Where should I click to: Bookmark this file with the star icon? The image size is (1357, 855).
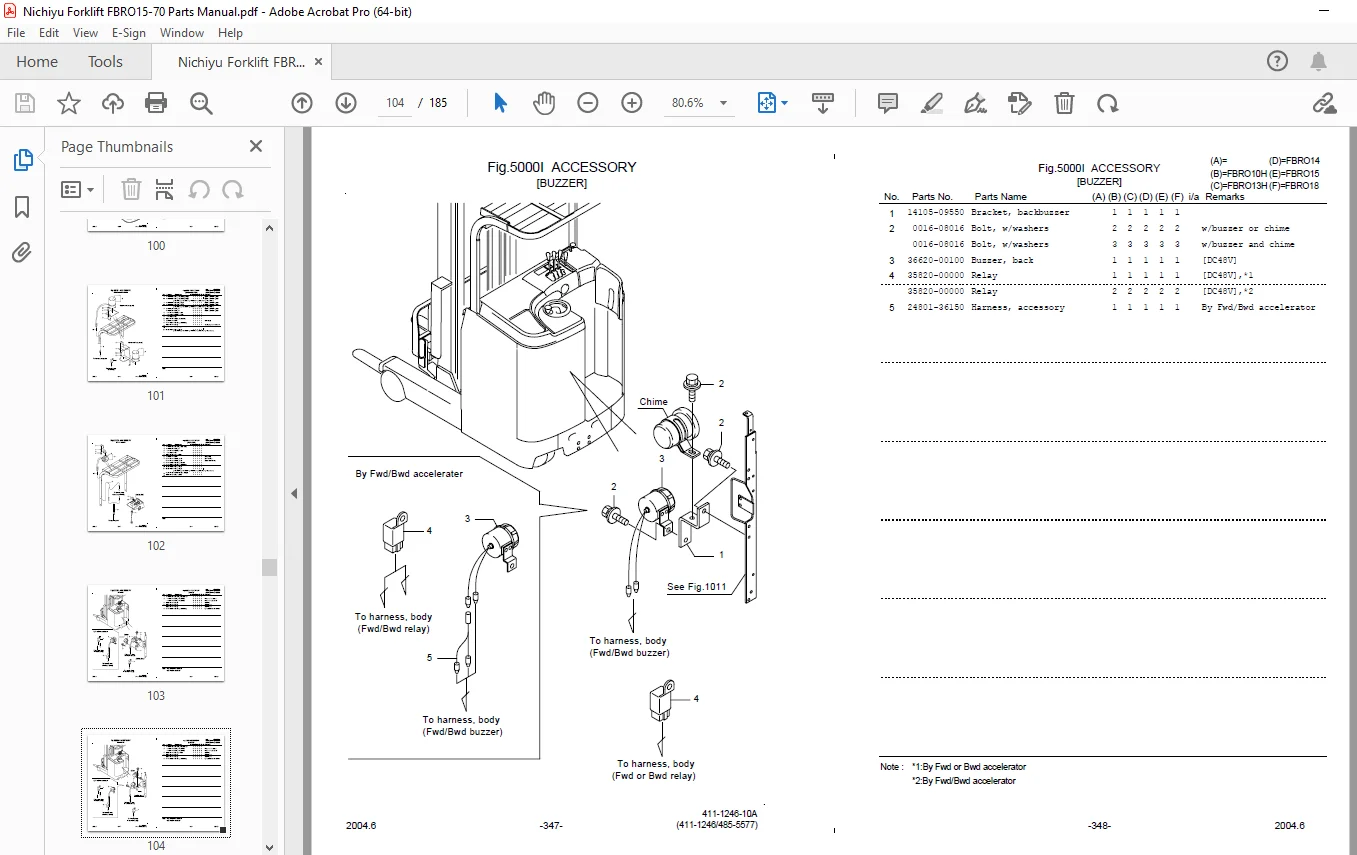click(x=68, y=103)
